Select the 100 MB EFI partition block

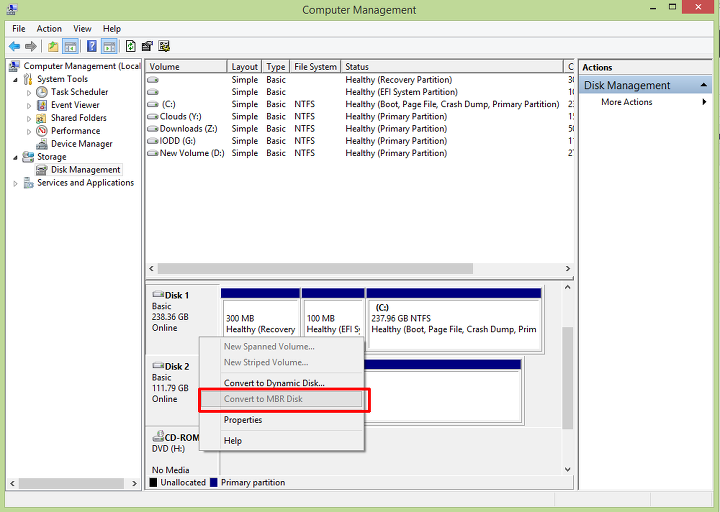(x=333, y=319)
